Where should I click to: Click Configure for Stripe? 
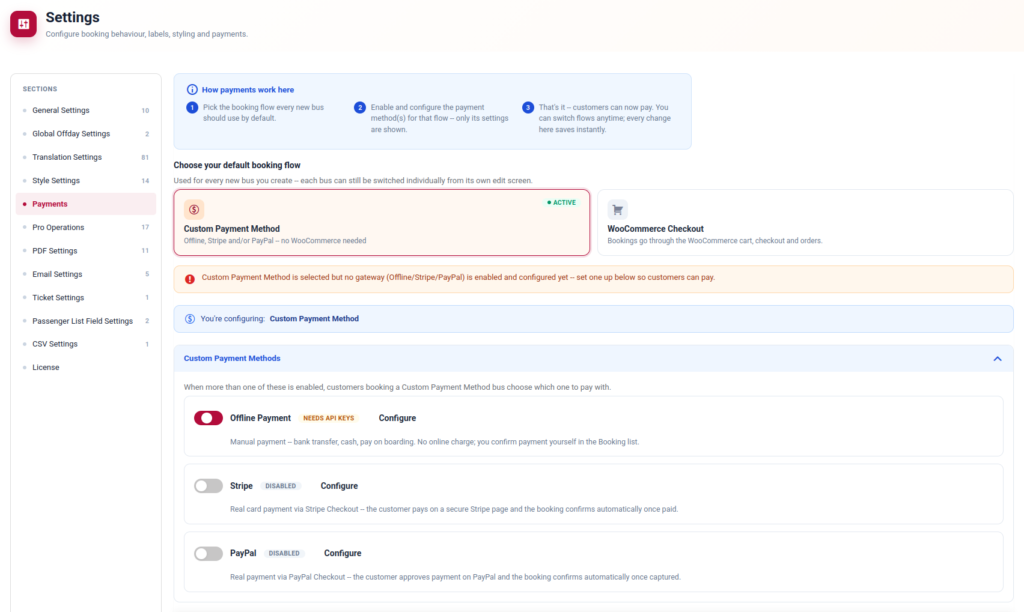click(339, 486)
